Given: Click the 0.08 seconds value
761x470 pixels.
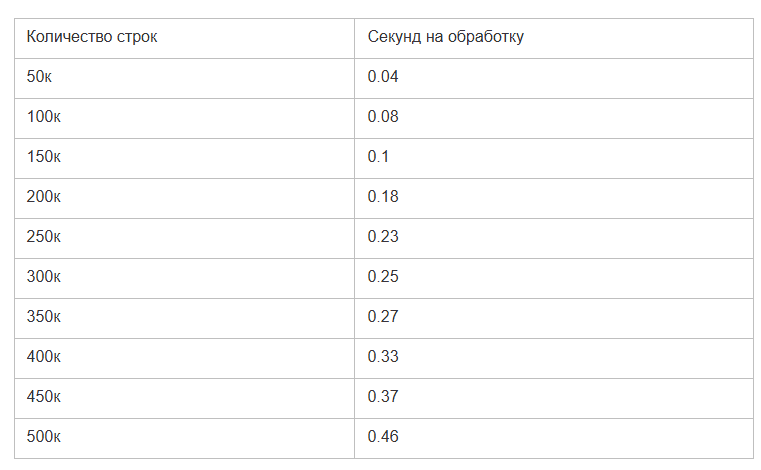Looking at the screenshot, I should click(x=383, y=117).
